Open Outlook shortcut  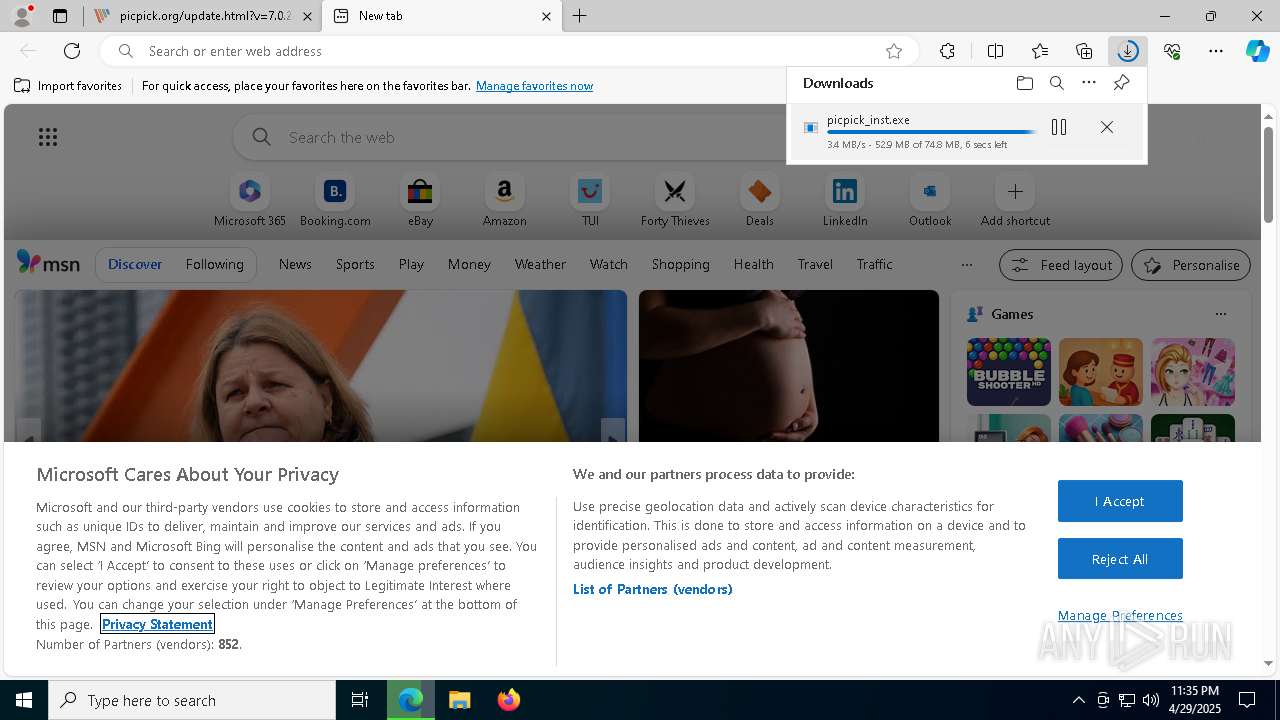tap(930, 201)
